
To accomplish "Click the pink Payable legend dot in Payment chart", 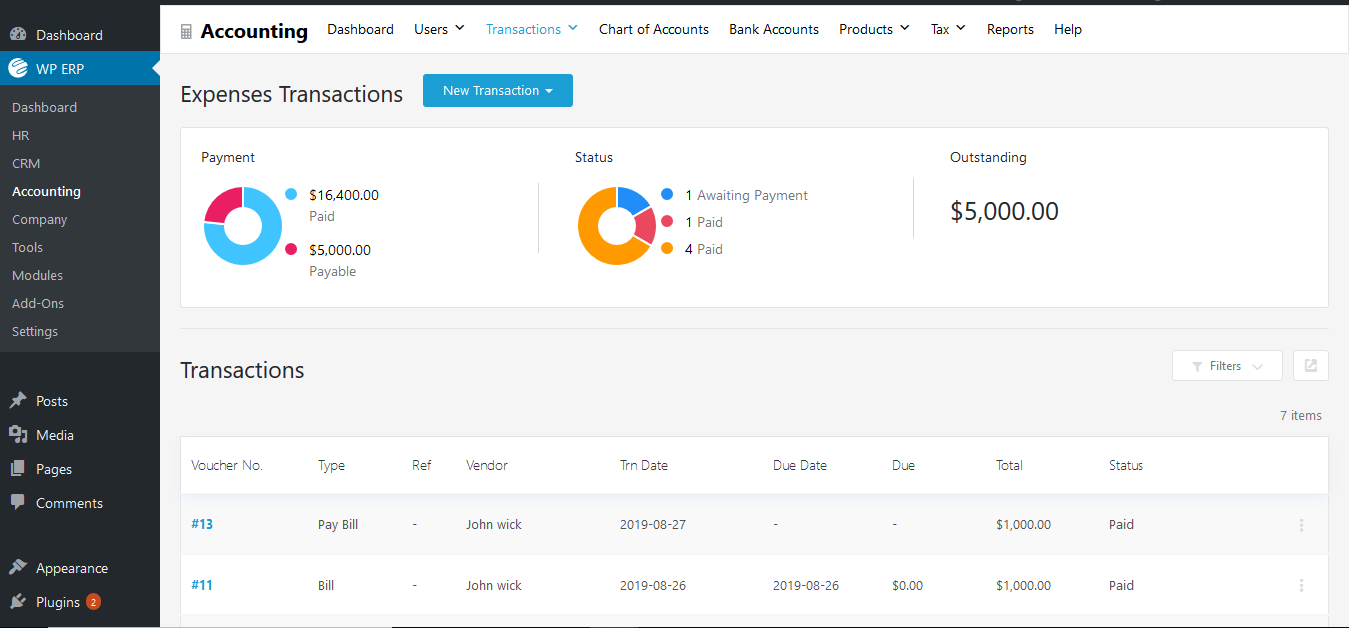I will (x=291, y=249).
